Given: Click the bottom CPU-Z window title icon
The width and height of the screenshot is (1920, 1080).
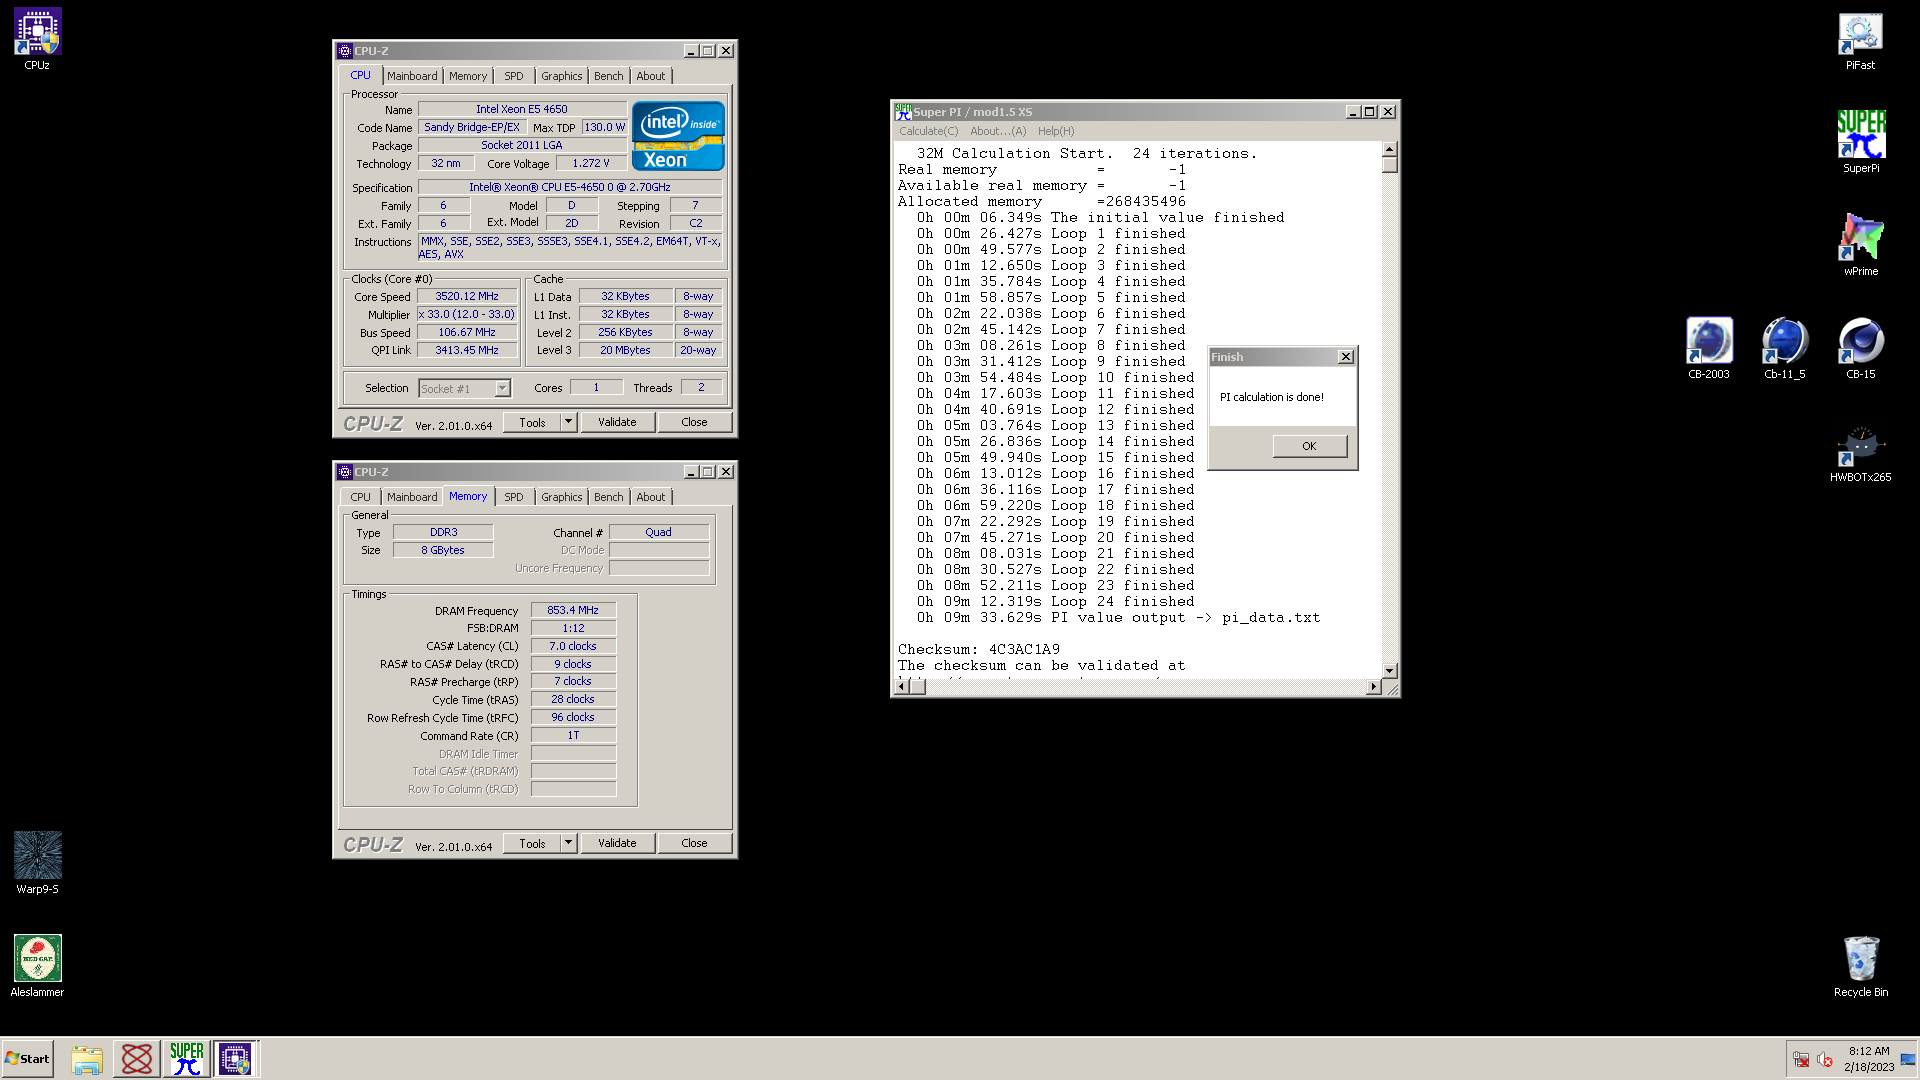Looking at the screenshot, I should tap(345, 472).
